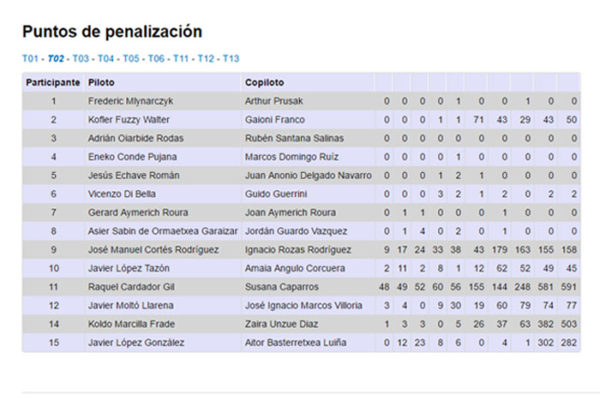Click copilot Guido Guerrini's name
Screen dimensions: 600x400
(273, 194)
